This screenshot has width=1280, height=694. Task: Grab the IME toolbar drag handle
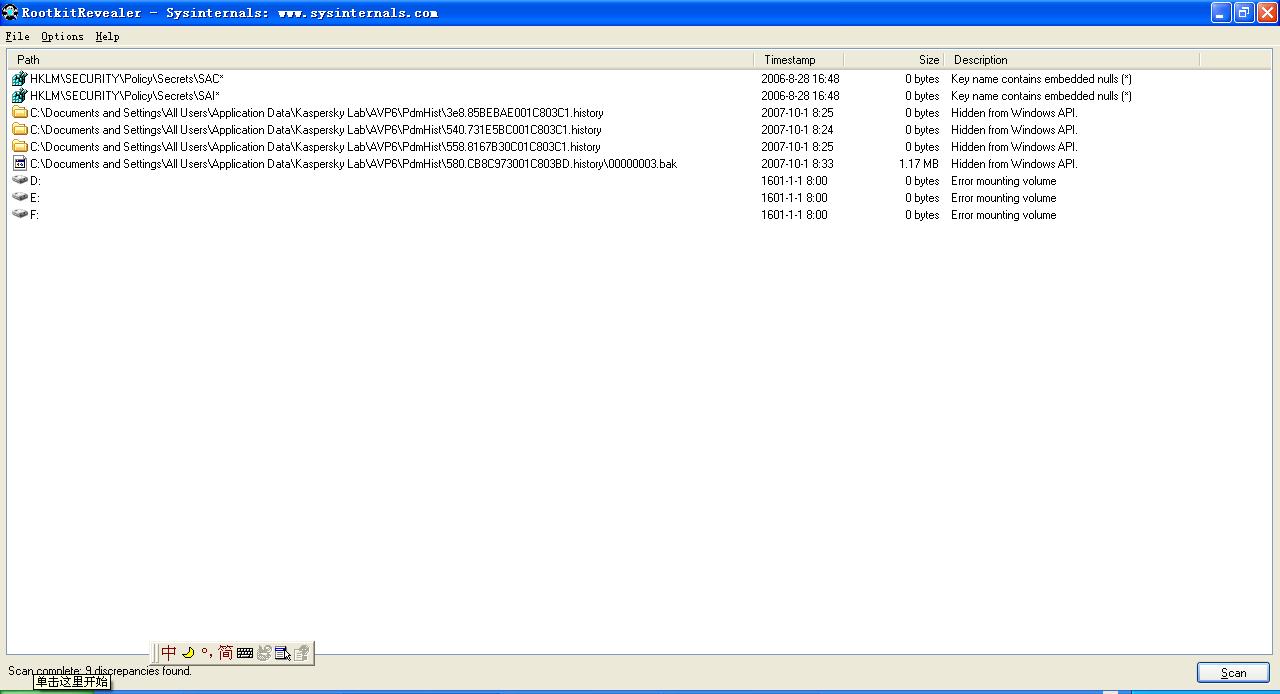155,653
